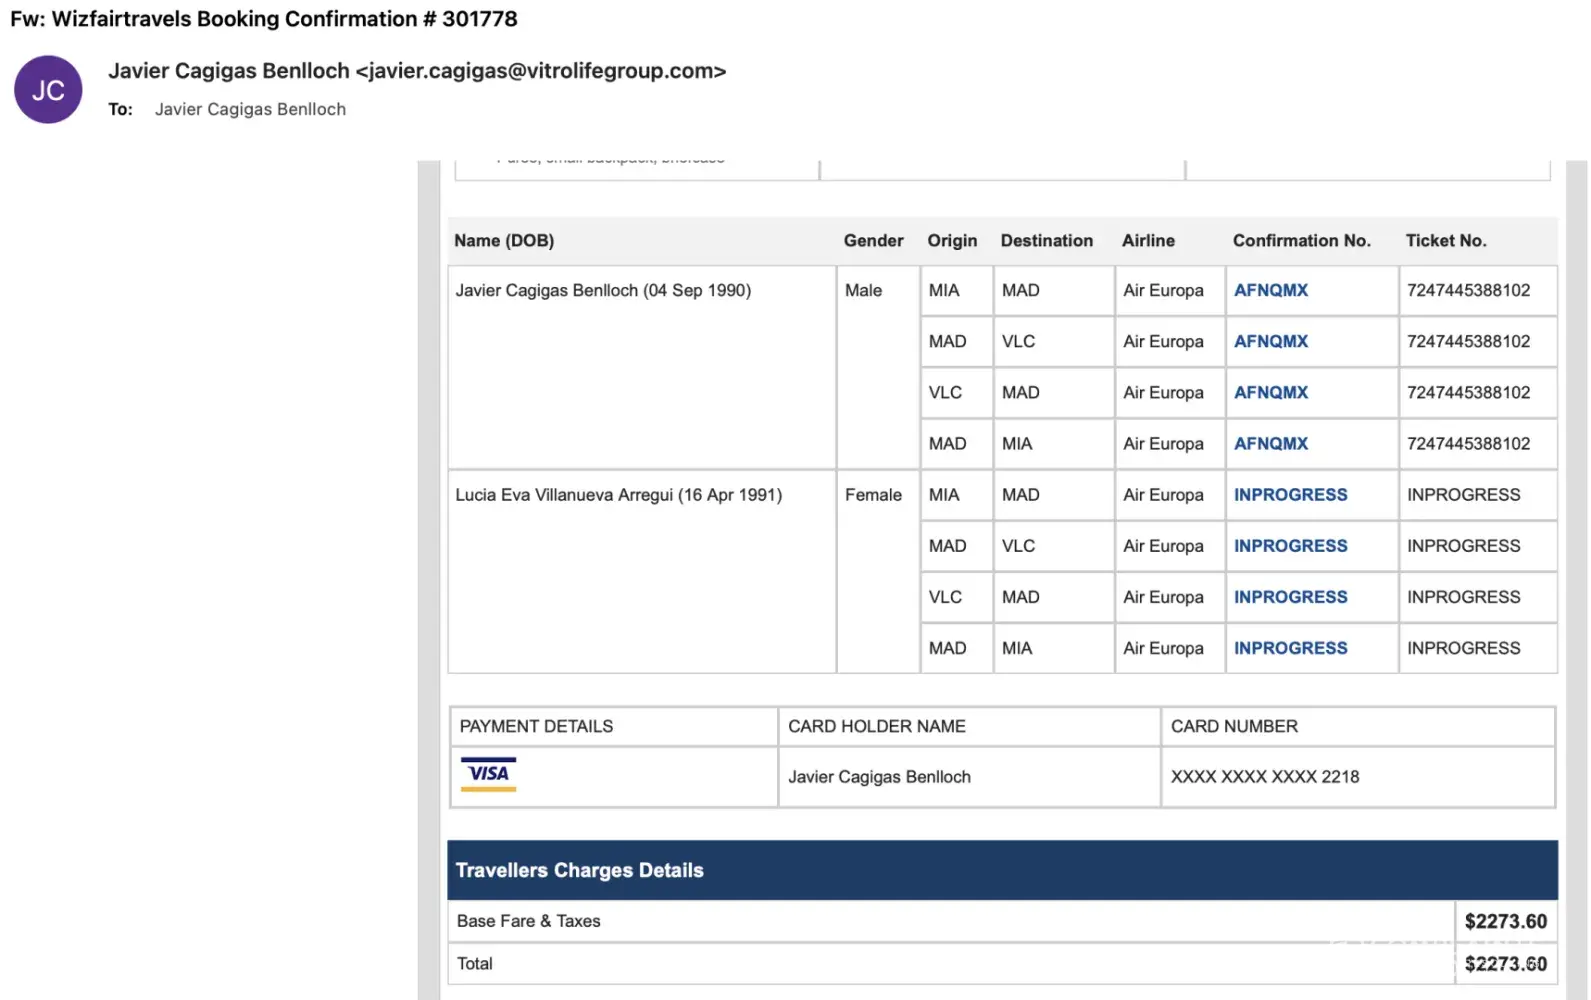1591x1000 pixels.
Task: Open INPROGRESS confirmation link for Lucia's MIA to MAD flight
Action: (1291, 495)
